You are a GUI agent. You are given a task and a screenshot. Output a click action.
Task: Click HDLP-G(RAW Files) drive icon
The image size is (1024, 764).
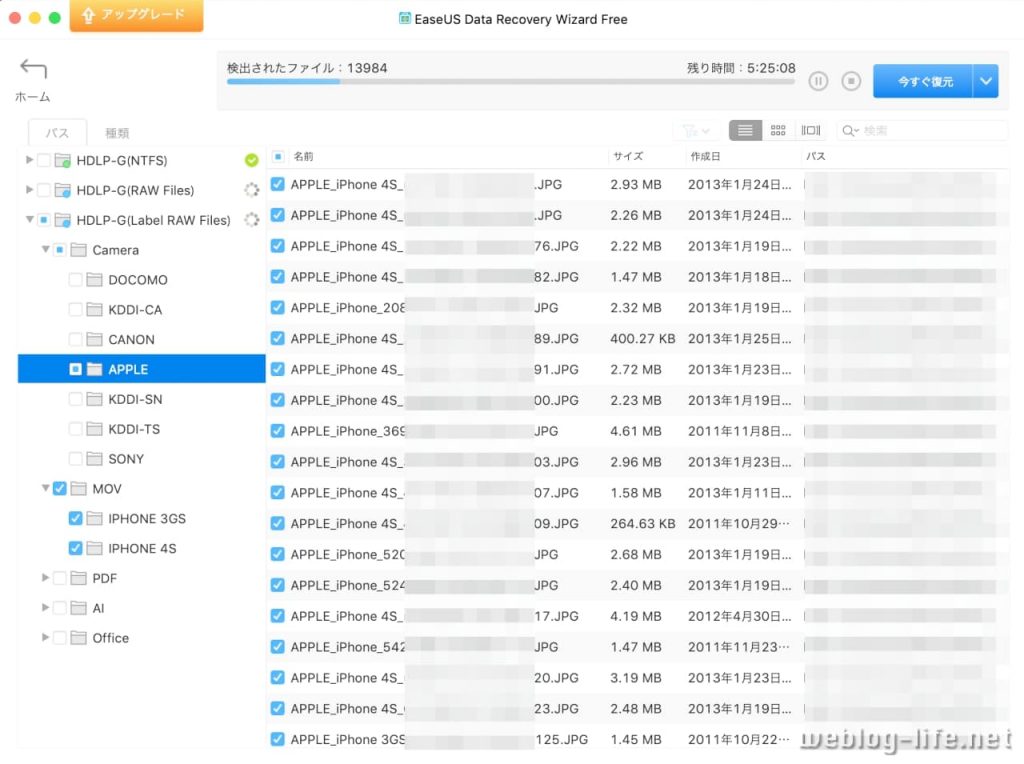click(63, 190)
